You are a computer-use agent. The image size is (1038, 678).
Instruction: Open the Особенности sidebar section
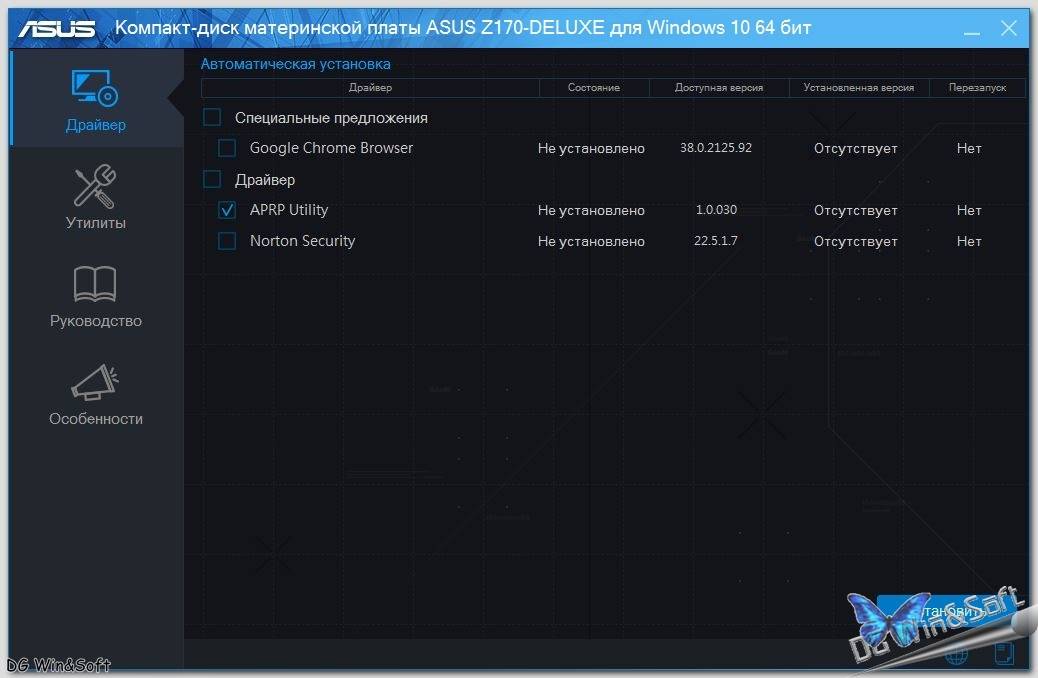[x=96, y=393]
